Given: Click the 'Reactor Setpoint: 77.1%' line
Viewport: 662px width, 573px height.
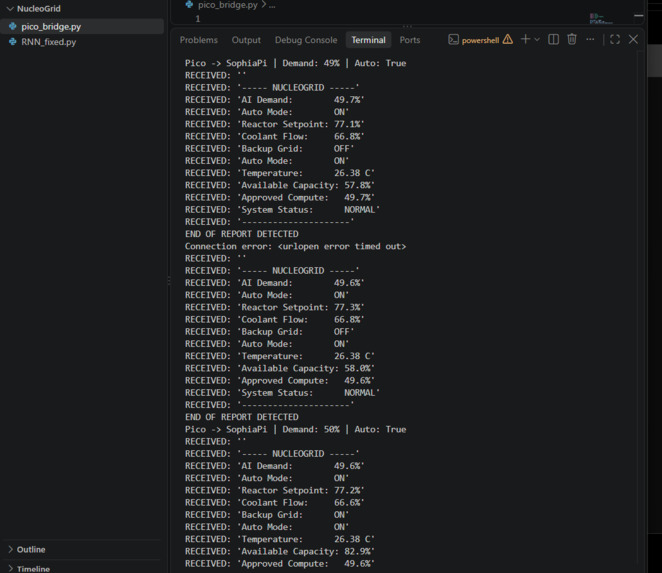Looking at the screenshot, I should point(274,124).
